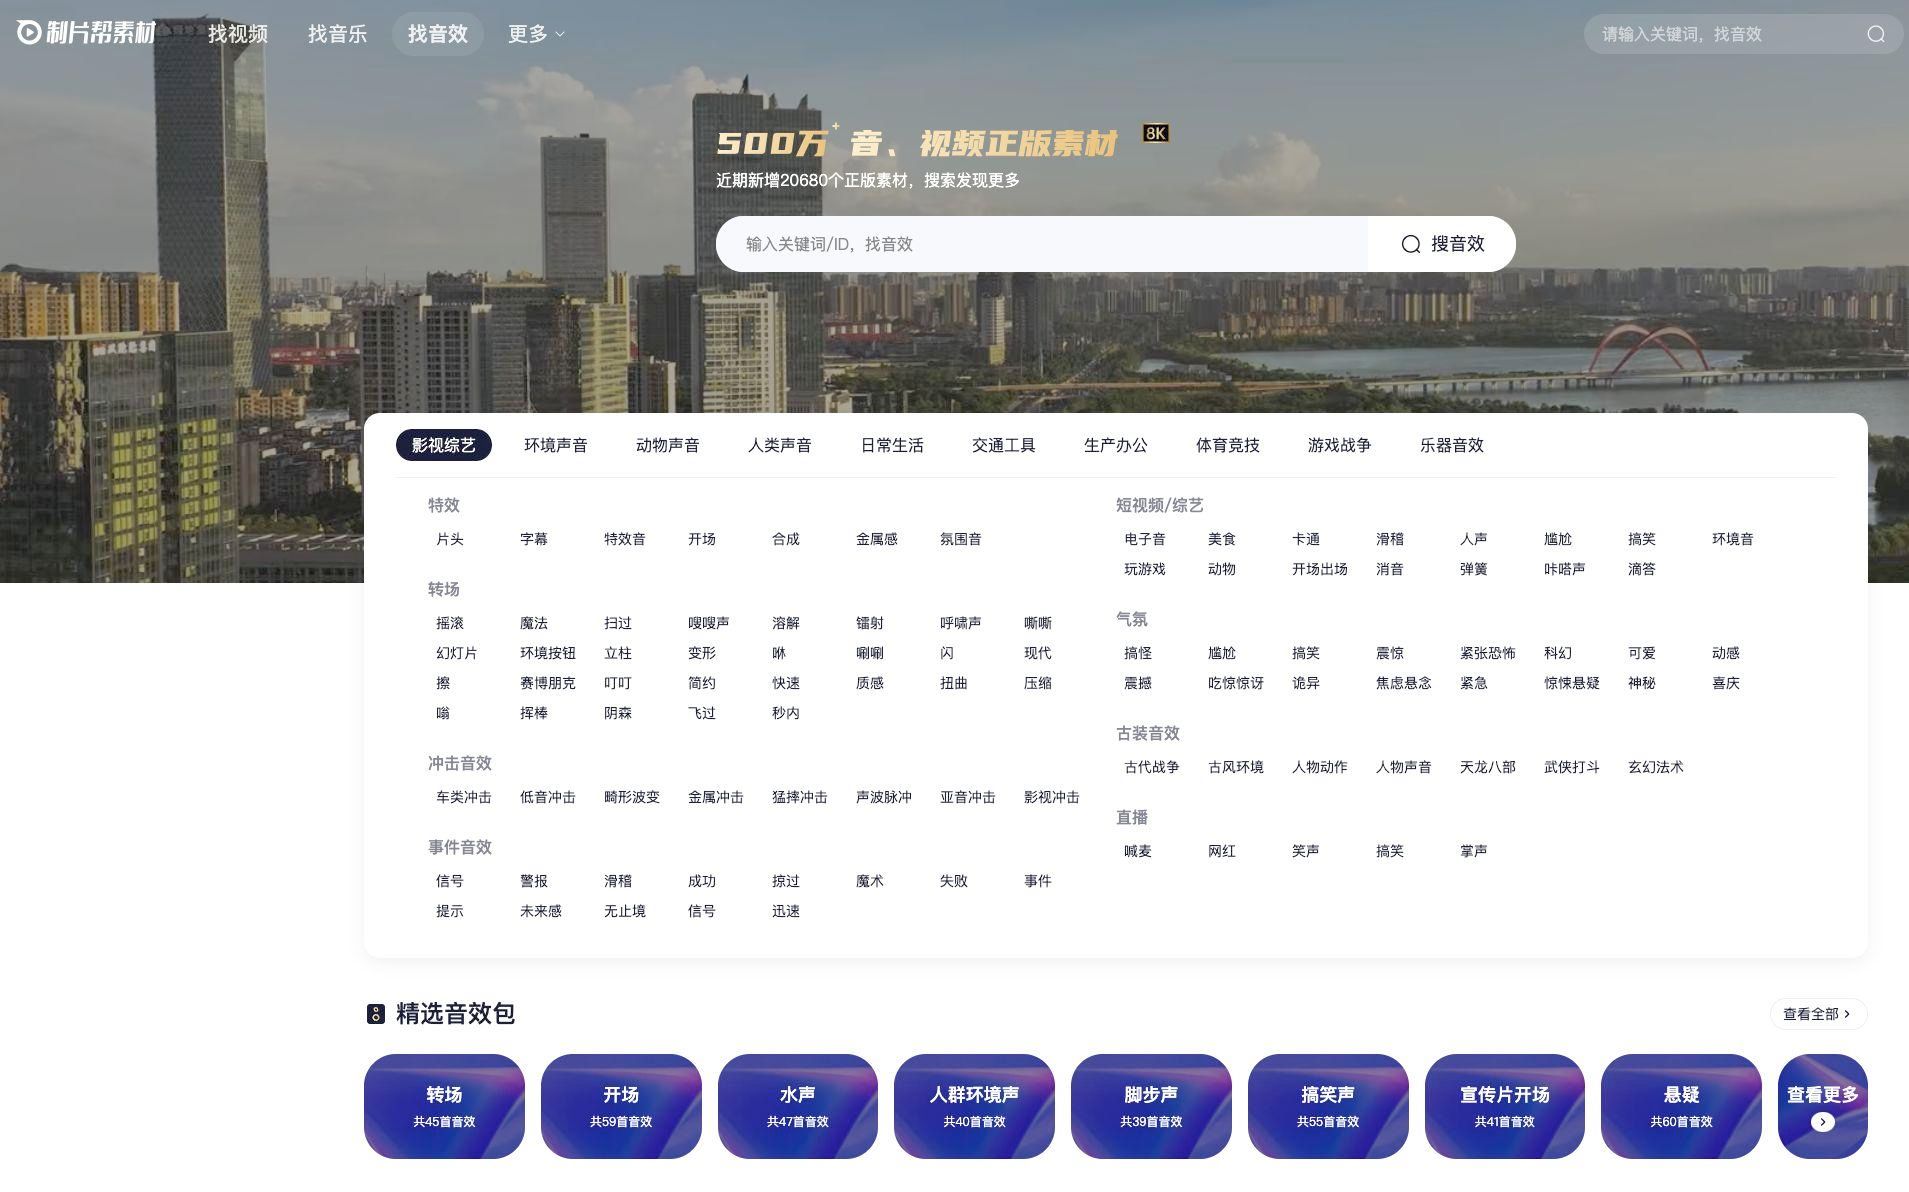Open the 宣传片开场 sound pack card
This screenshot has width=1909, height=1192.
point(1505,1106)
